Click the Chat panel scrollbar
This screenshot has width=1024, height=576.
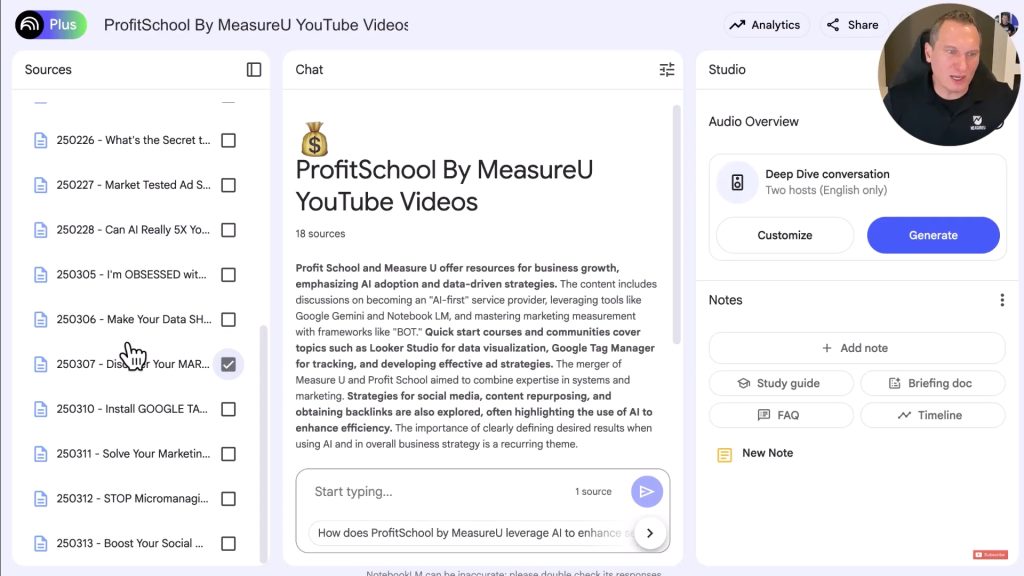[677, 224]
